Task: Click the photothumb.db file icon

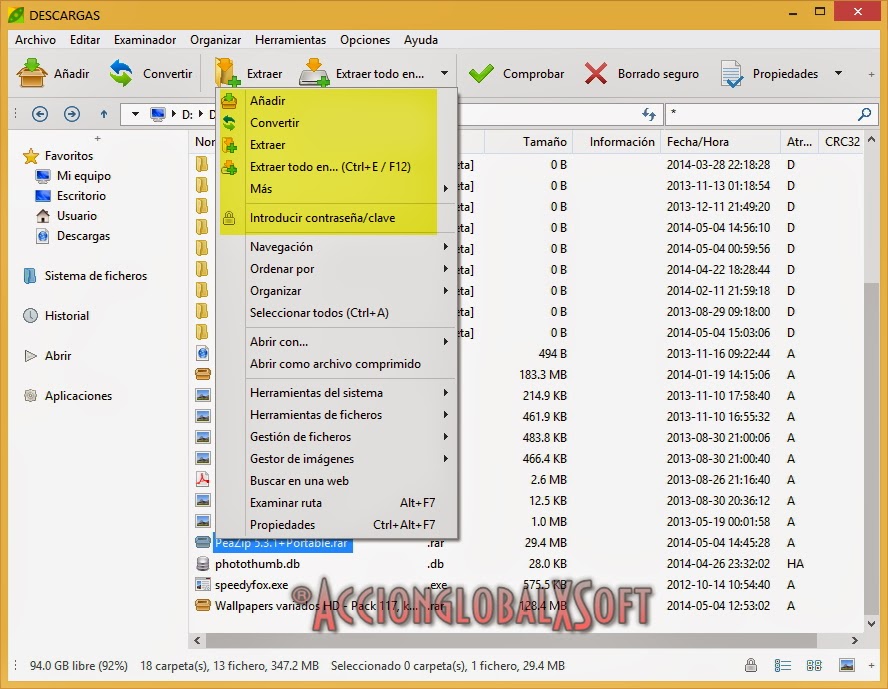Action: pyautogui.click(x=202, y=564)
